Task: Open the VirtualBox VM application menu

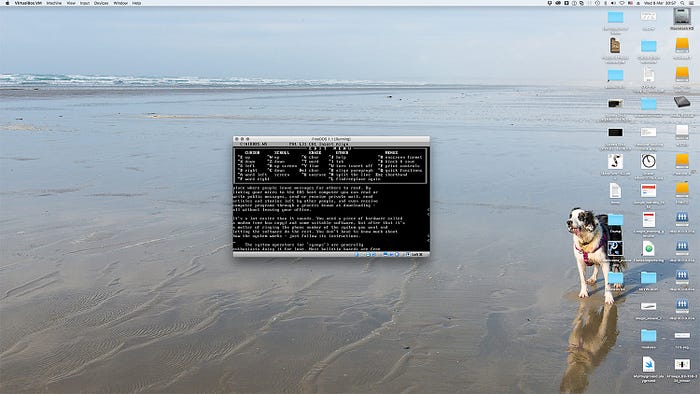Action: pyautogui.click(x=28, y=3)
